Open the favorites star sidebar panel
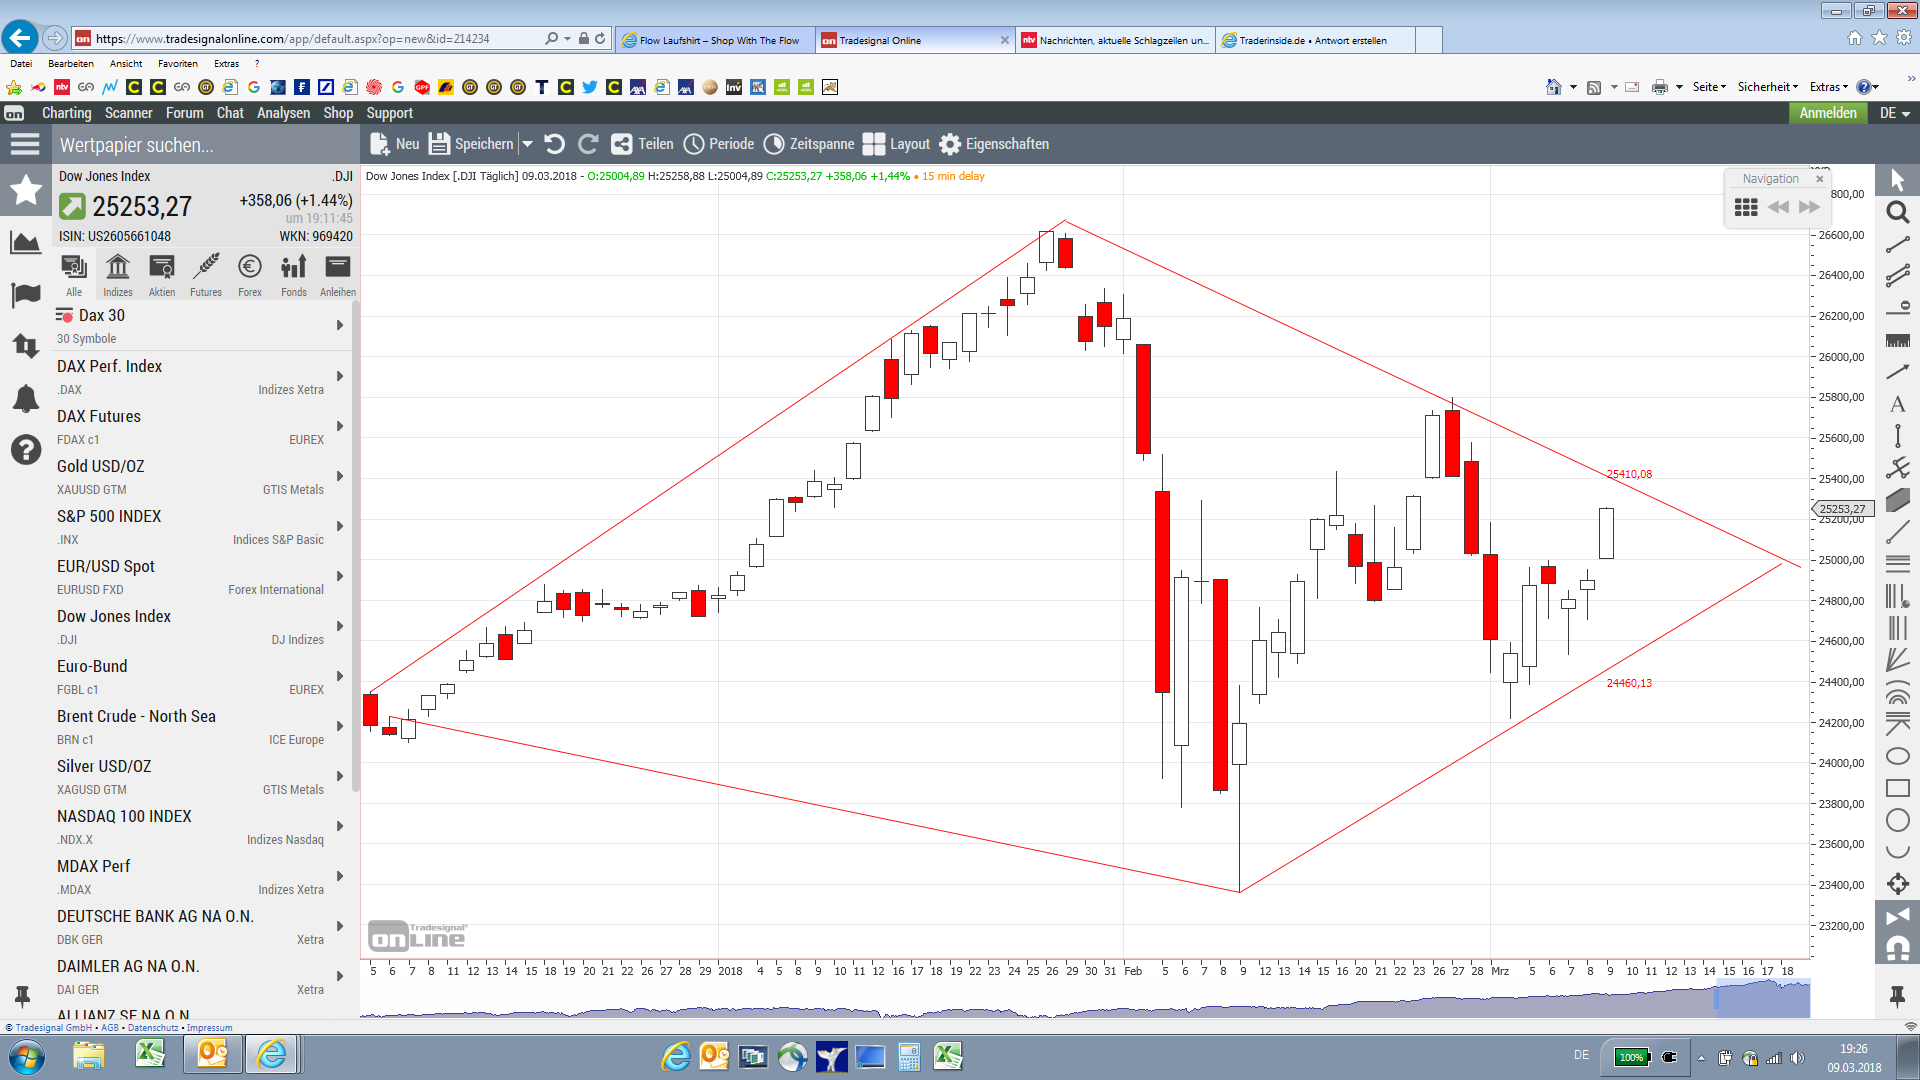This screenshot has width=1920, height=1080. click(x=25, y=190)
